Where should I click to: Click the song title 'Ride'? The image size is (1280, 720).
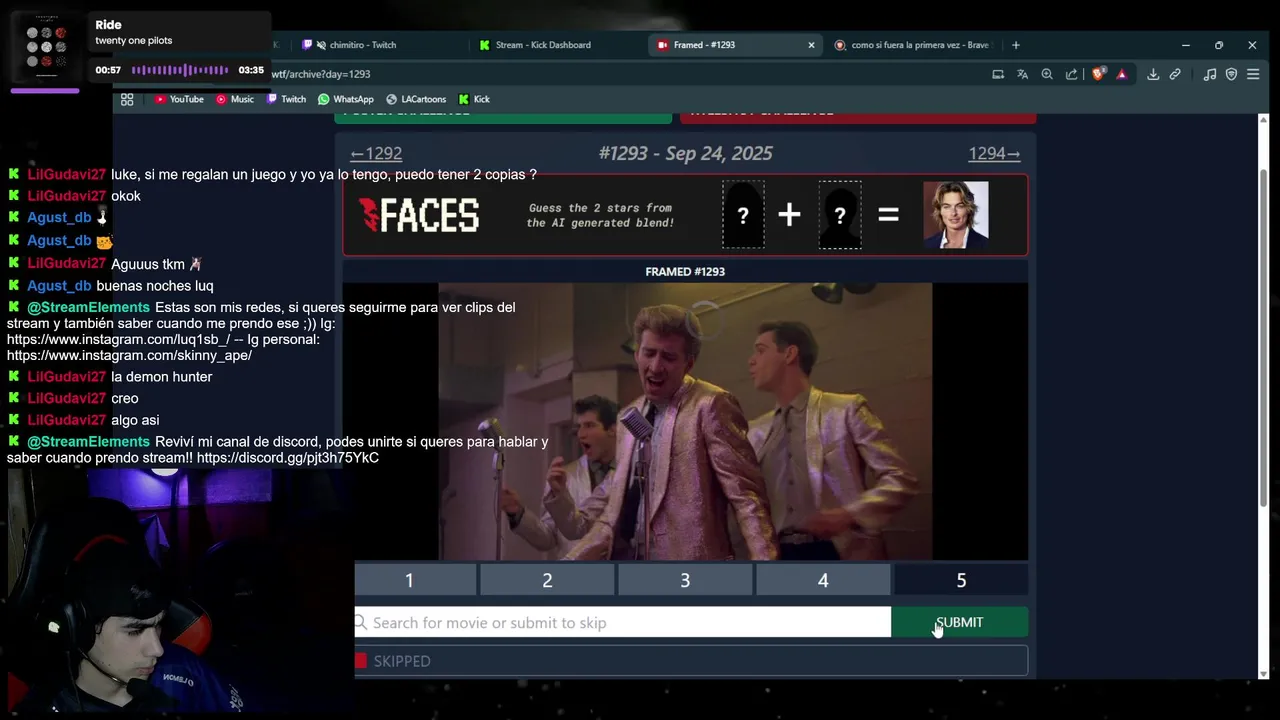pos(108,25)
